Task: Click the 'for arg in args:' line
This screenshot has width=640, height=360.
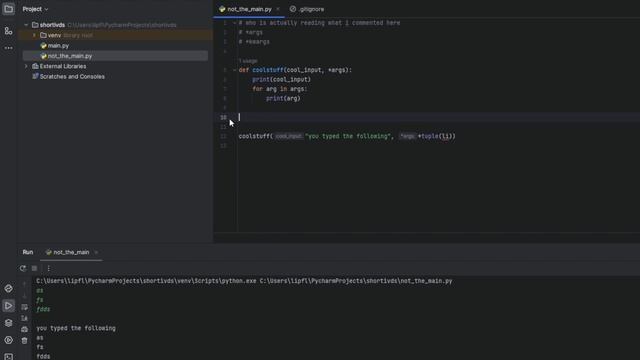Action: coord(280,89)
